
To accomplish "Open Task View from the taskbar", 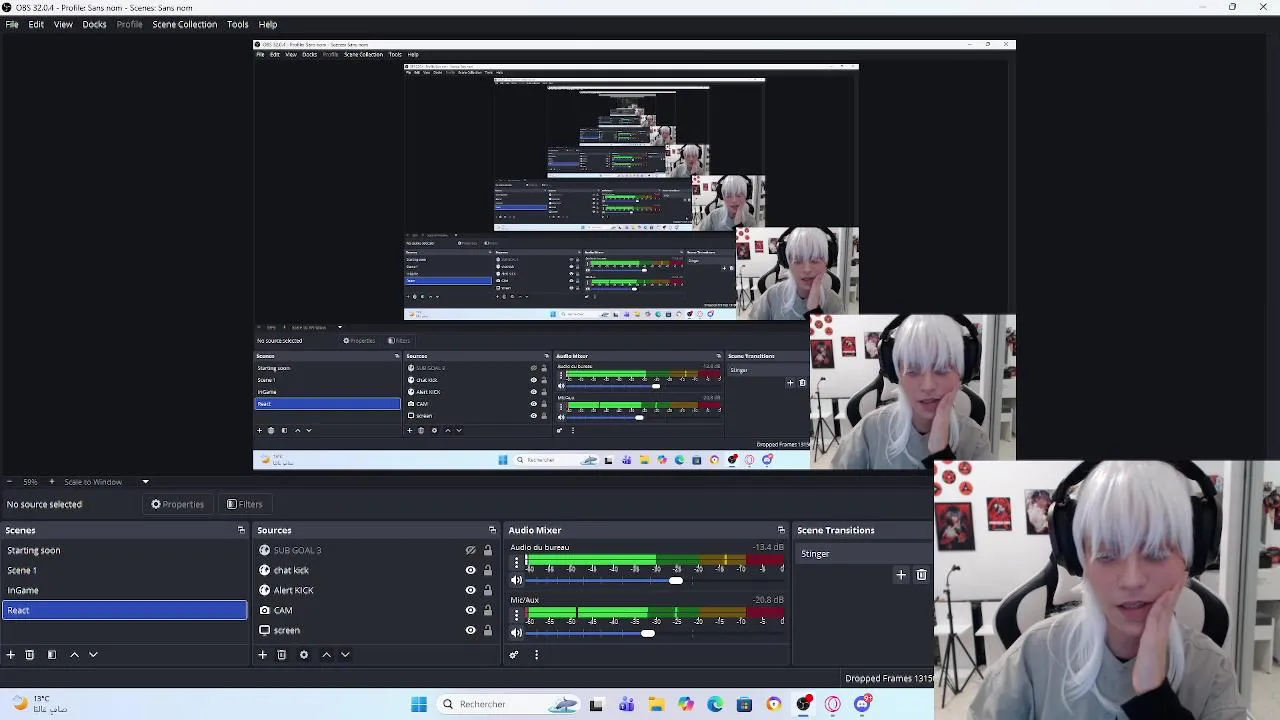I will pos(596,704).
